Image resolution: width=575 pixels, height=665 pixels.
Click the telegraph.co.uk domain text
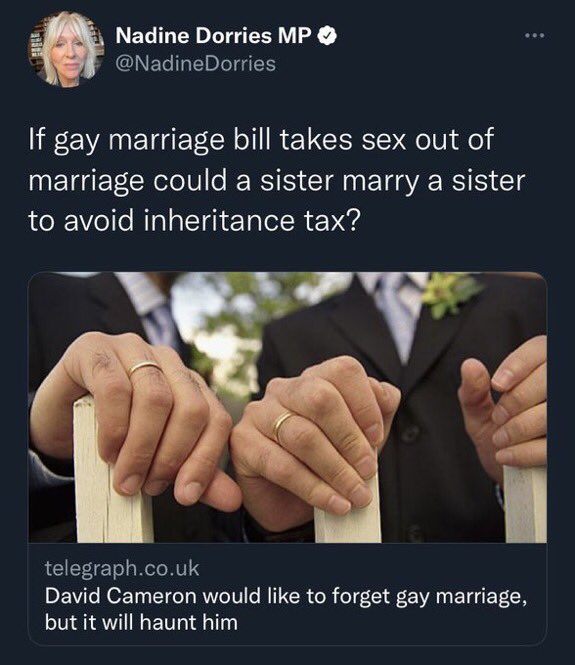point(122,568)
